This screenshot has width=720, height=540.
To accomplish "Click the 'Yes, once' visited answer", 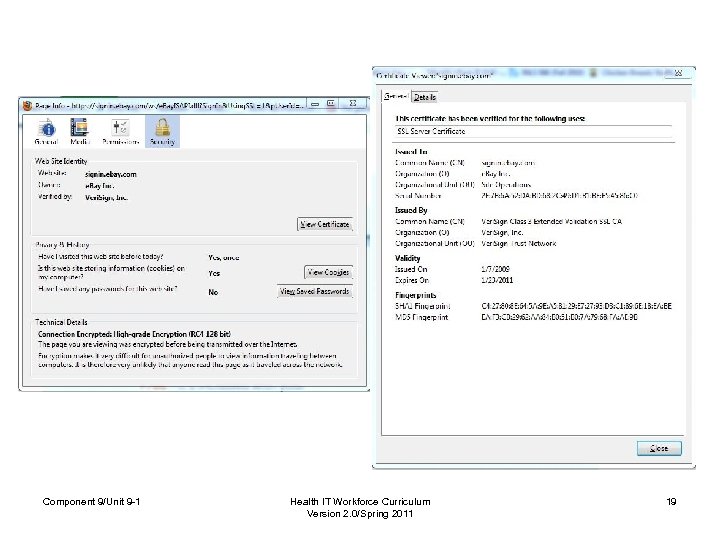I will (x=224, y=258).
